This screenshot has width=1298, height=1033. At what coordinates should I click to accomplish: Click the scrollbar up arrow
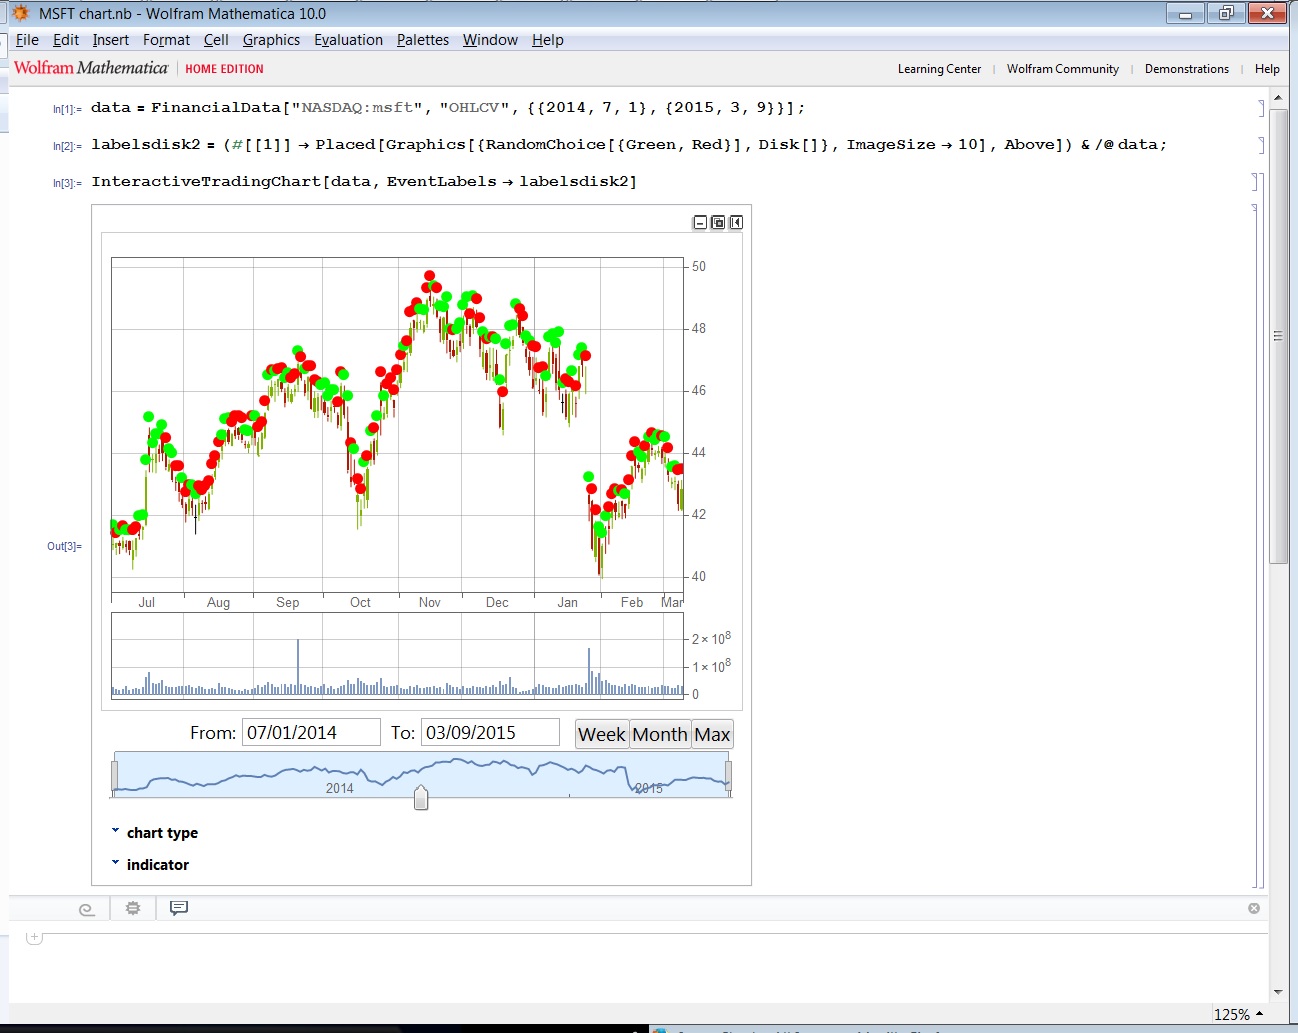[x=1278, y=98]
